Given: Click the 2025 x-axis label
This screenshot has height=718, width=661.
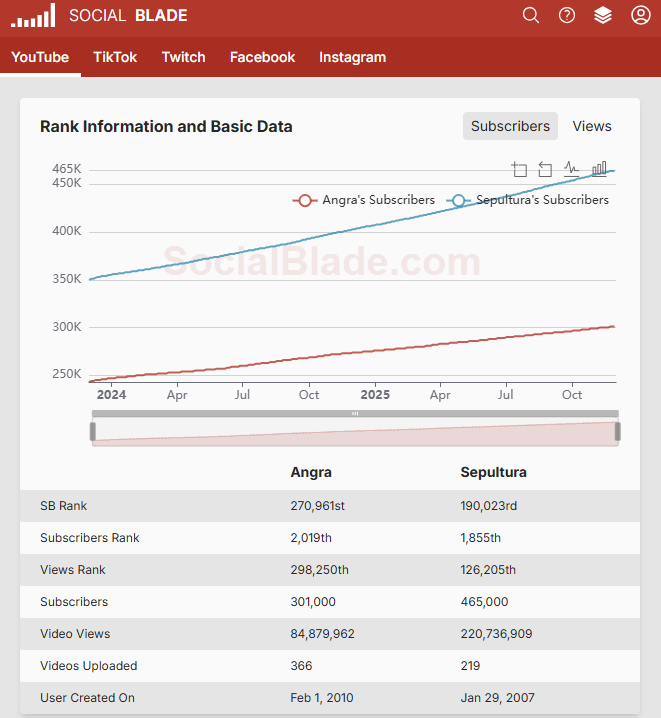Looking at the screenshot, I should [x=375, y=395].
